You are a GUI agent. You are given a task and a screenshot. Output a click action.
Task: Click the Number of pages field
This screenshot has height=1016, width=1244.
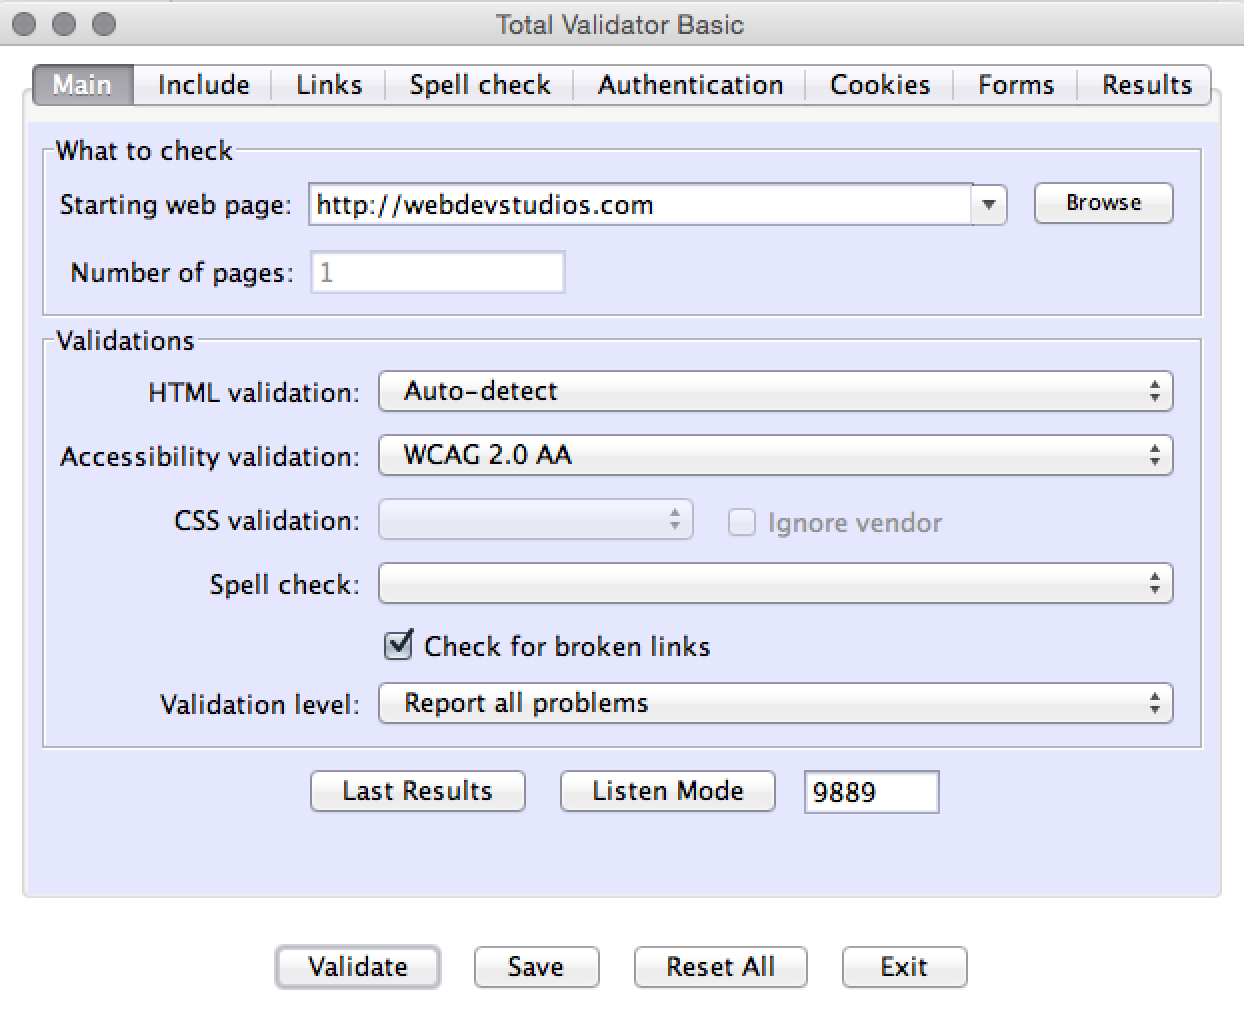438,272
